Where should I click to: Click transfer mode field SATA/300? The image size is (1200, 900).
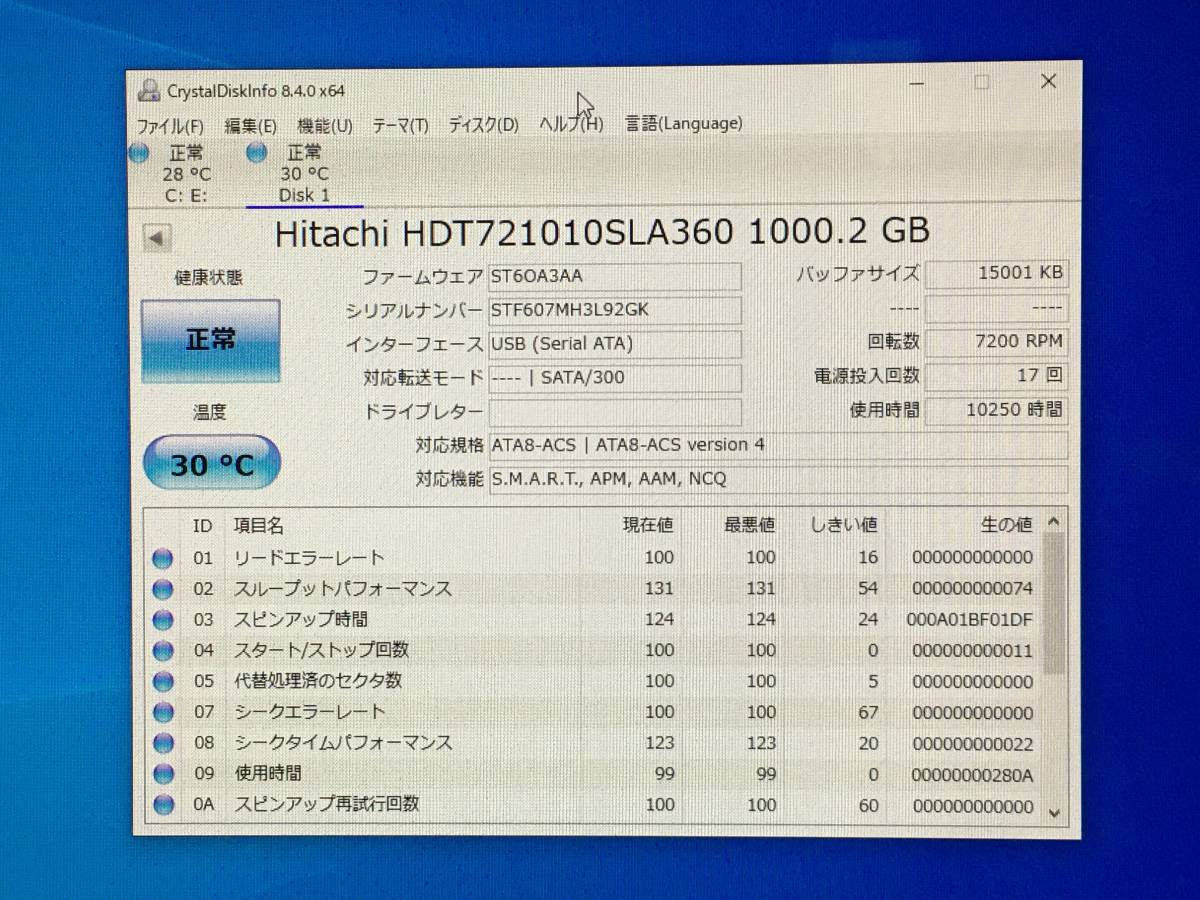pyautogui.click(x=615, y=378)
